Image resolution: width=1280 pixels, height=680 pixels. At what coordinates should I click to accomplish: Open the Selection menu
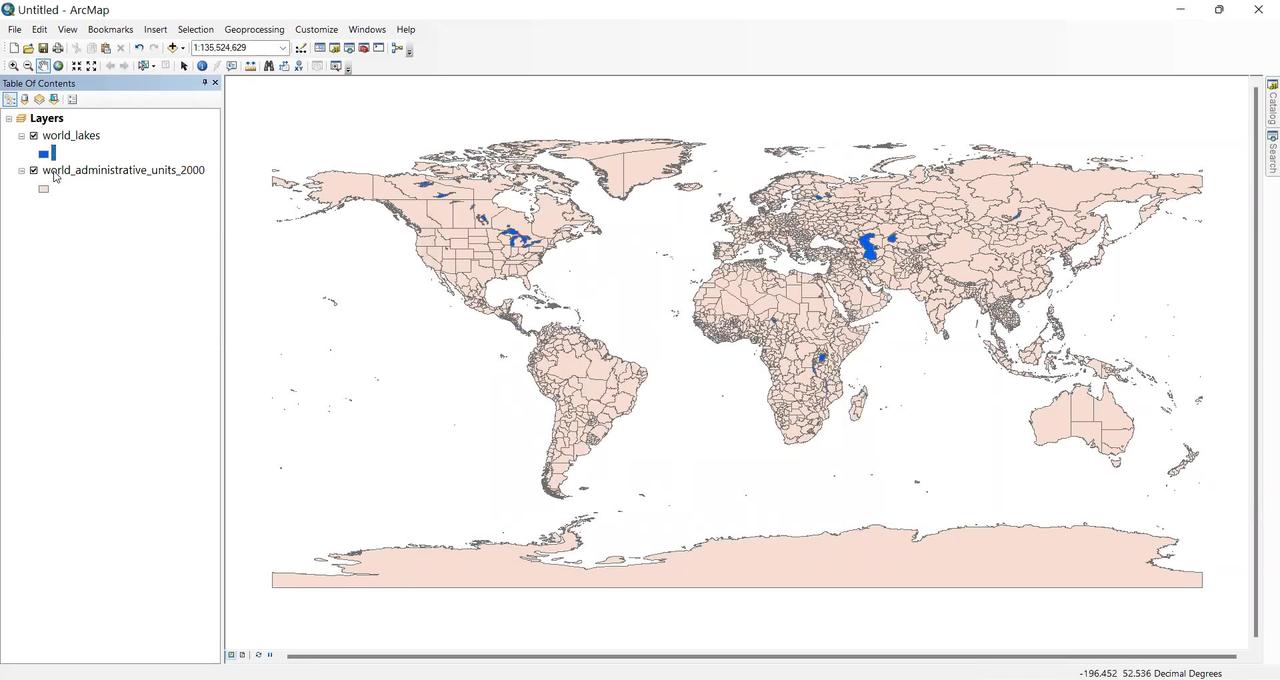tap(195, 29)
